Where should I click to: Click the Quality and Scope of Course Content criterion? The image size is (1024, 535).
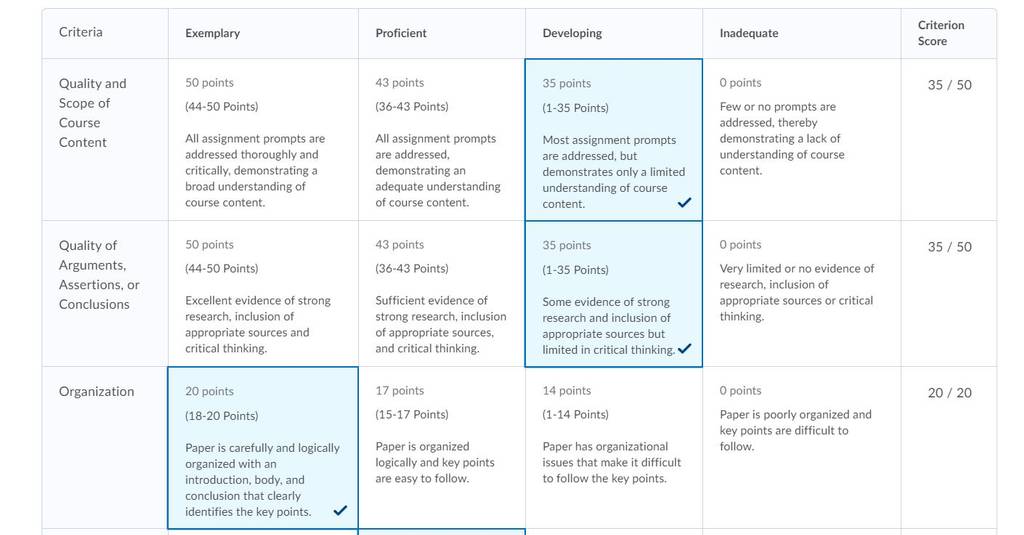93,113
